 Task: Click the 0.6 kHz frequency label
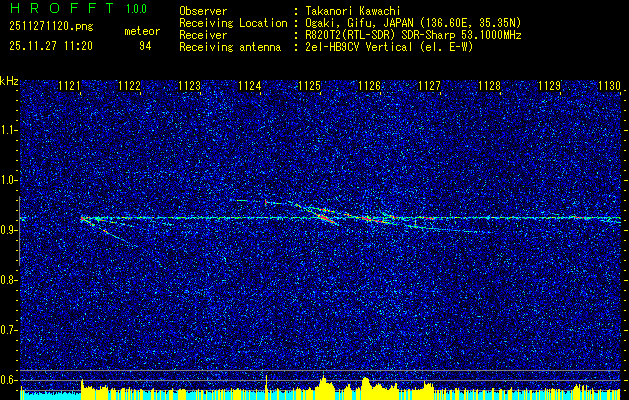(x=8, y=380)
